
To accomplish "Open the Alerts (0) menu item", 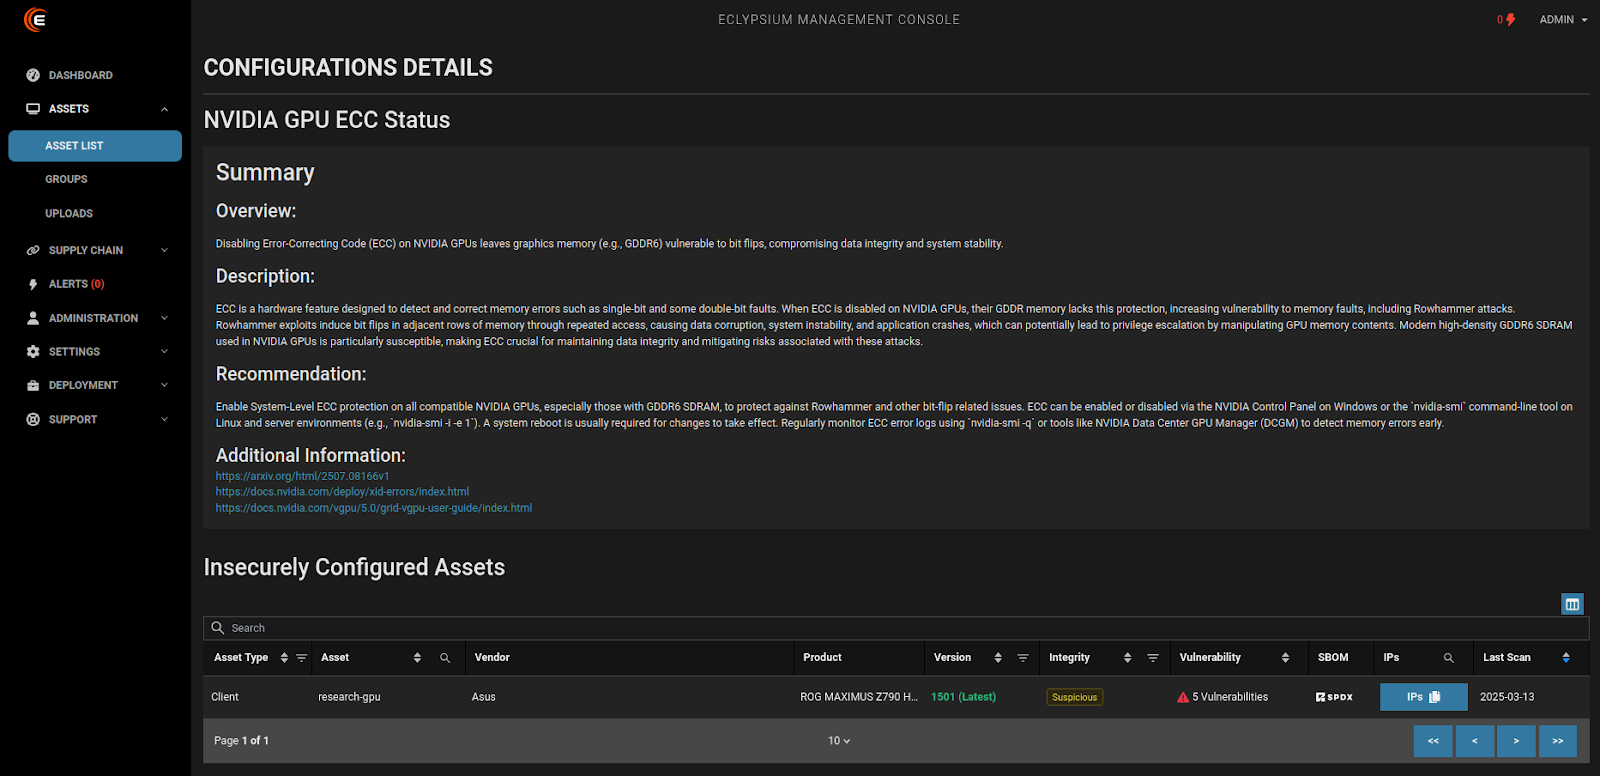I will pyautogui.click(x=77, y=284).
